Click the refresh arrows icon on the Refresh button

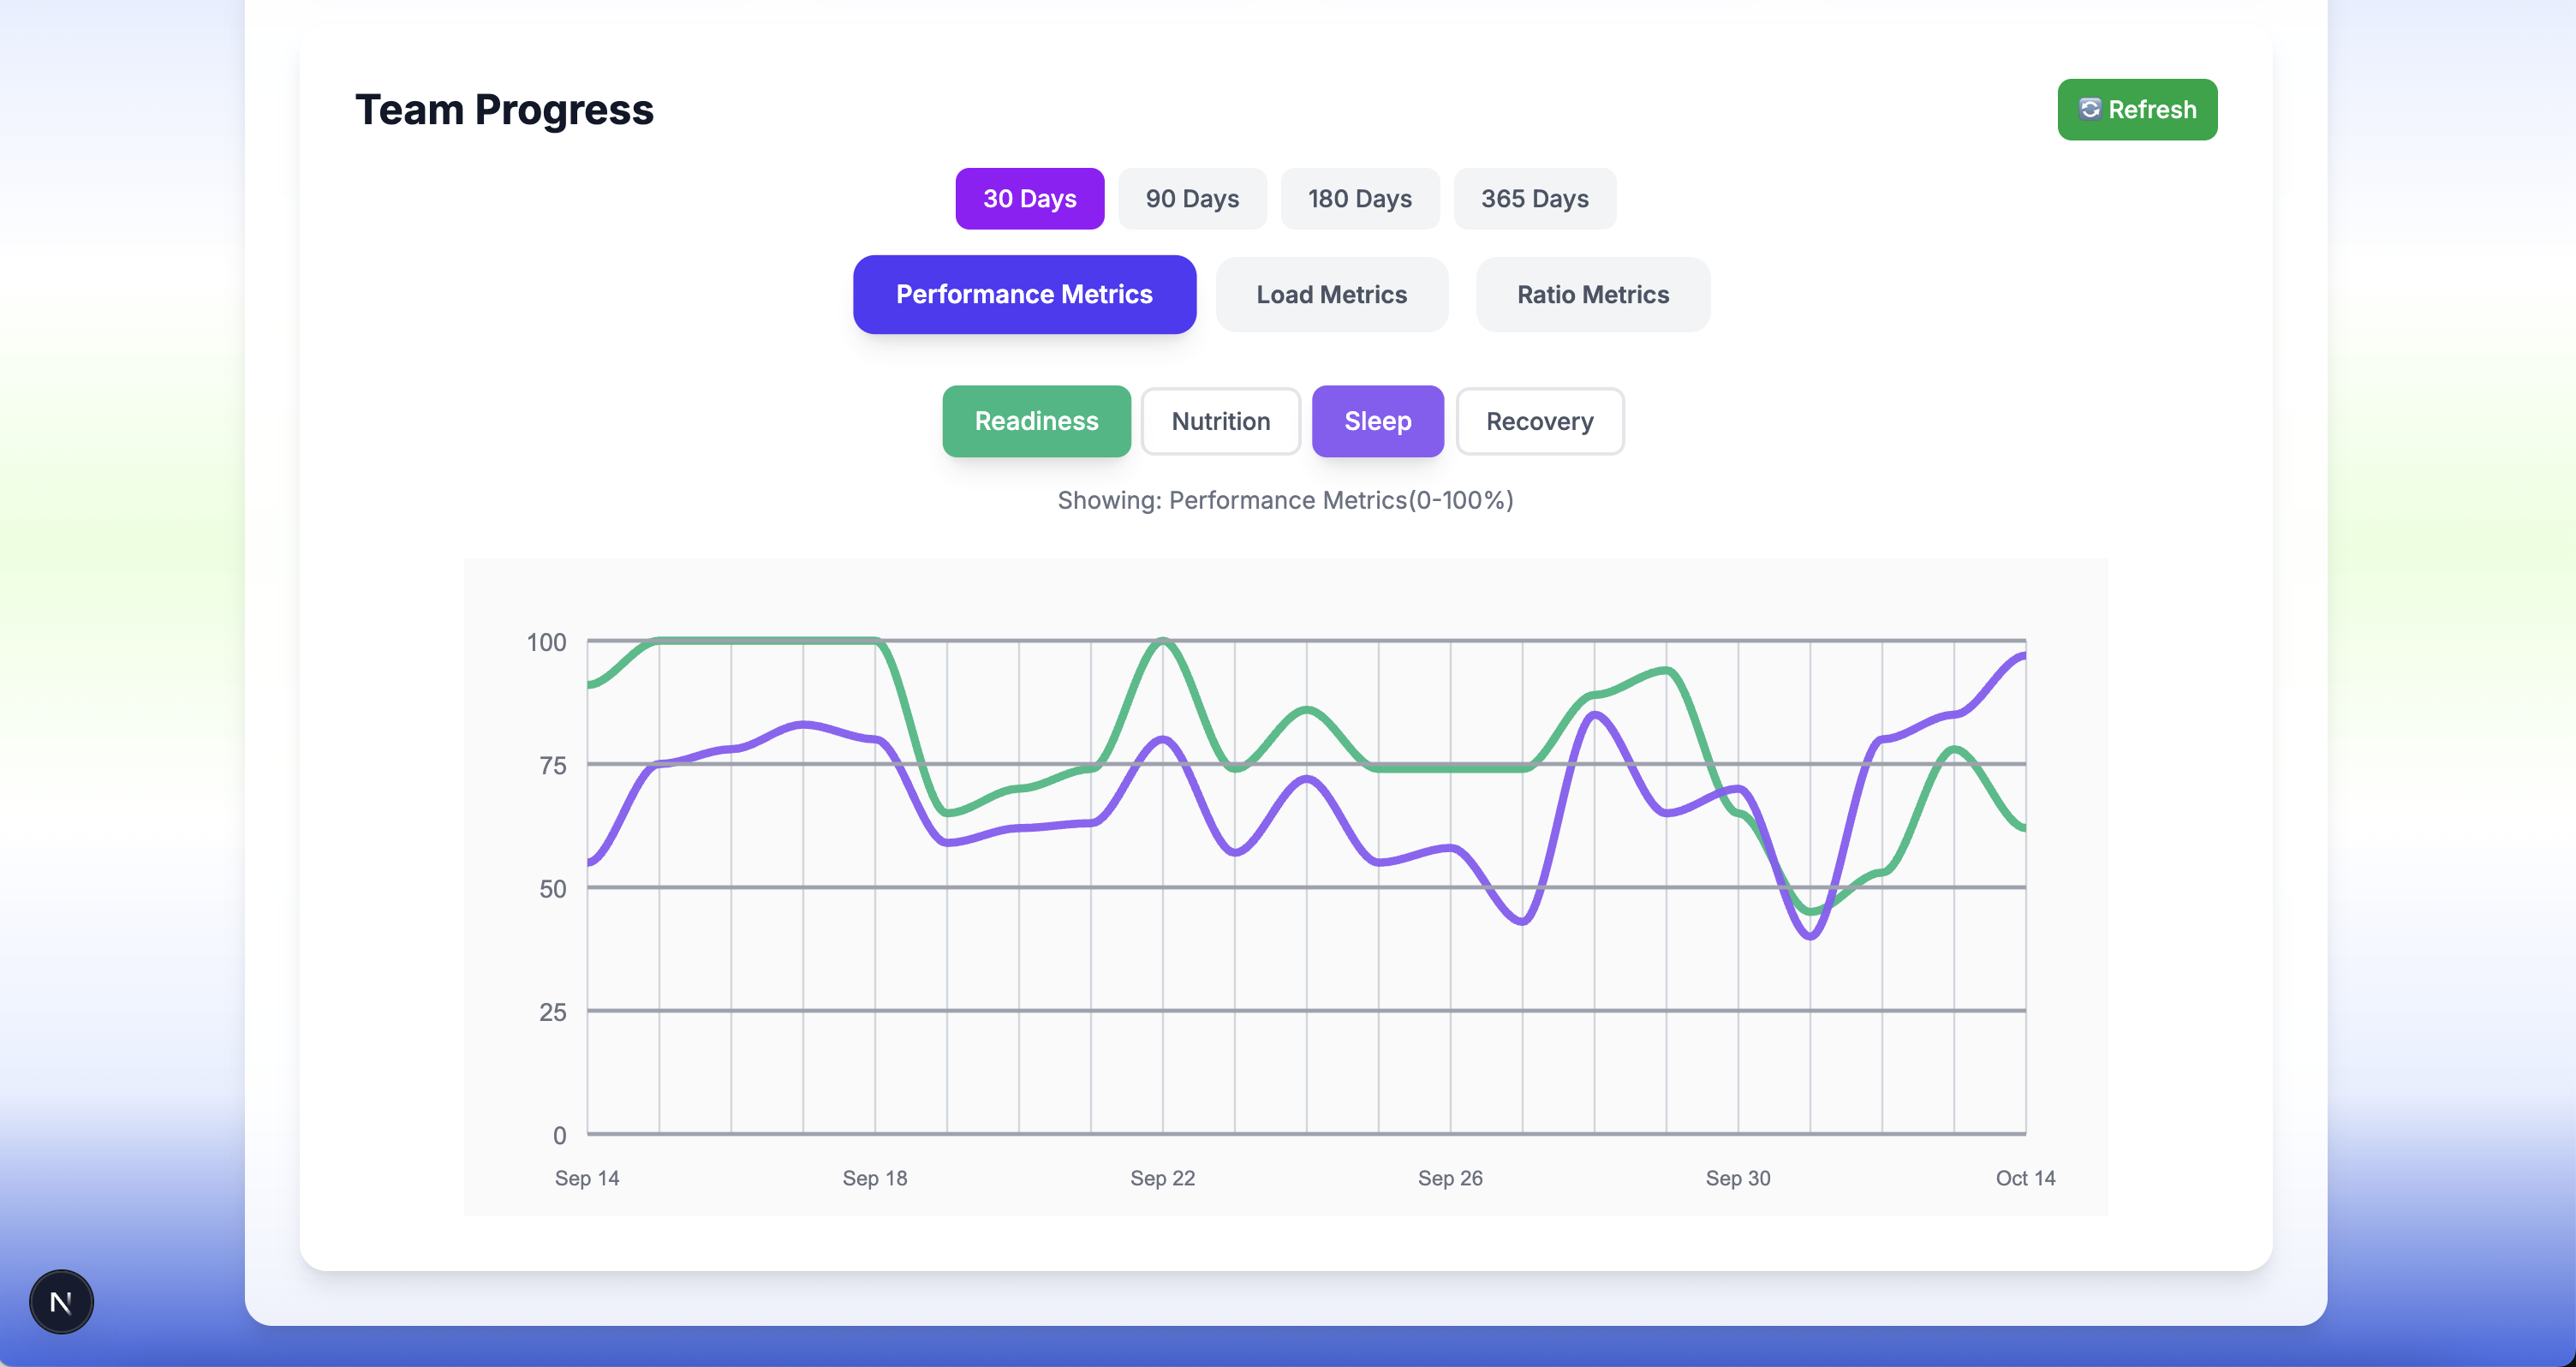[x=2090, y=109]
